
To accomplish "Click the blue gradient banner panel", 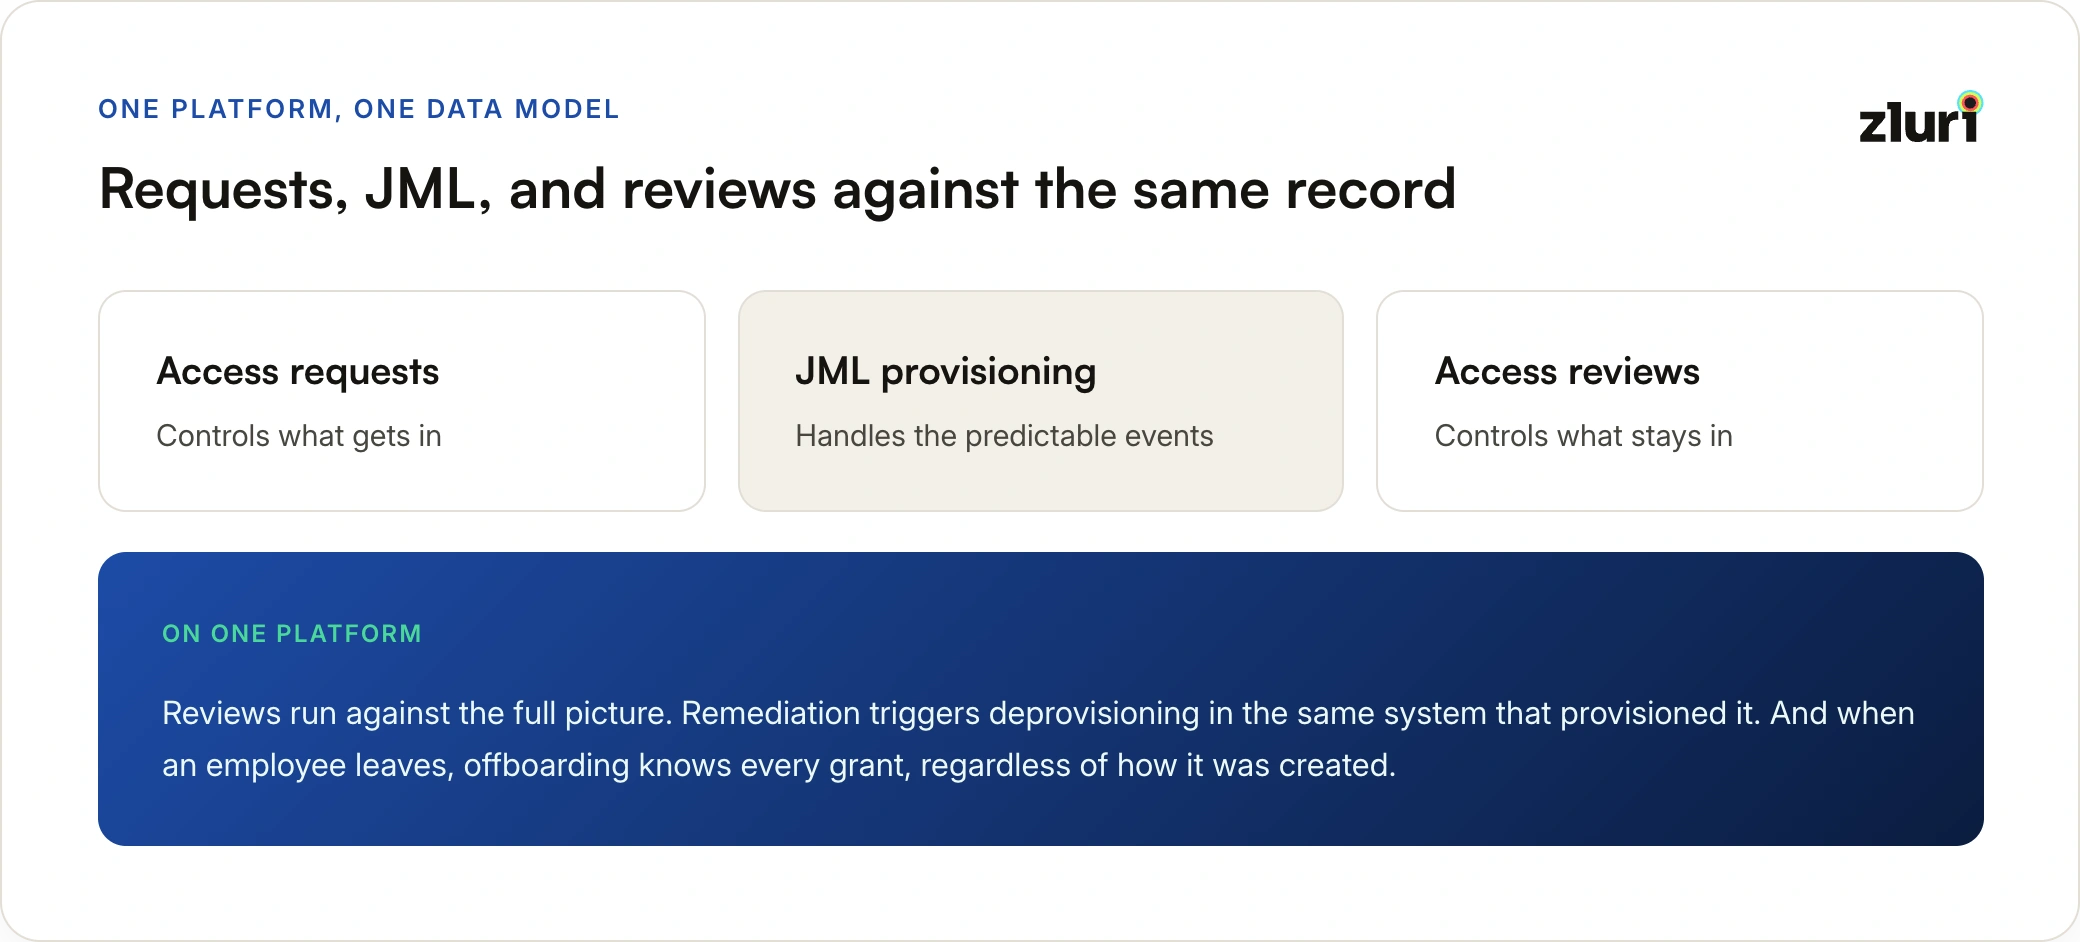I will [1041, 699].
